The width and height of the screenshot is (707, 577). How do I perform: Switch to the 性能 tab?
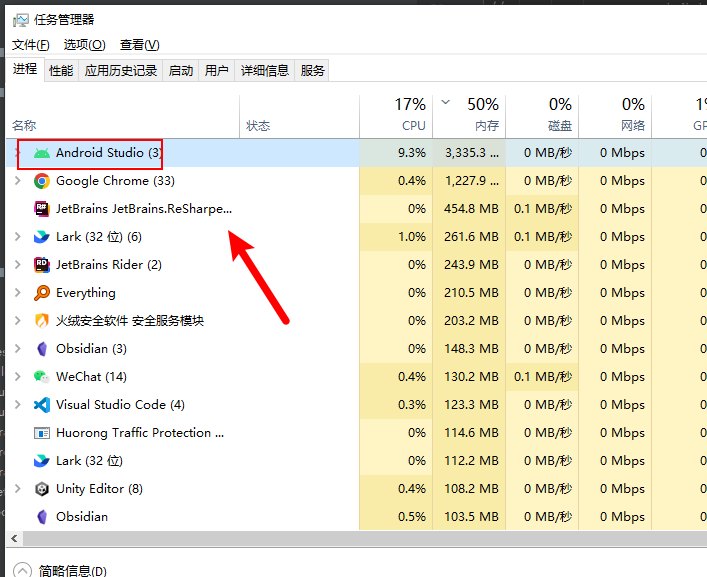click(x=61, y=71)
